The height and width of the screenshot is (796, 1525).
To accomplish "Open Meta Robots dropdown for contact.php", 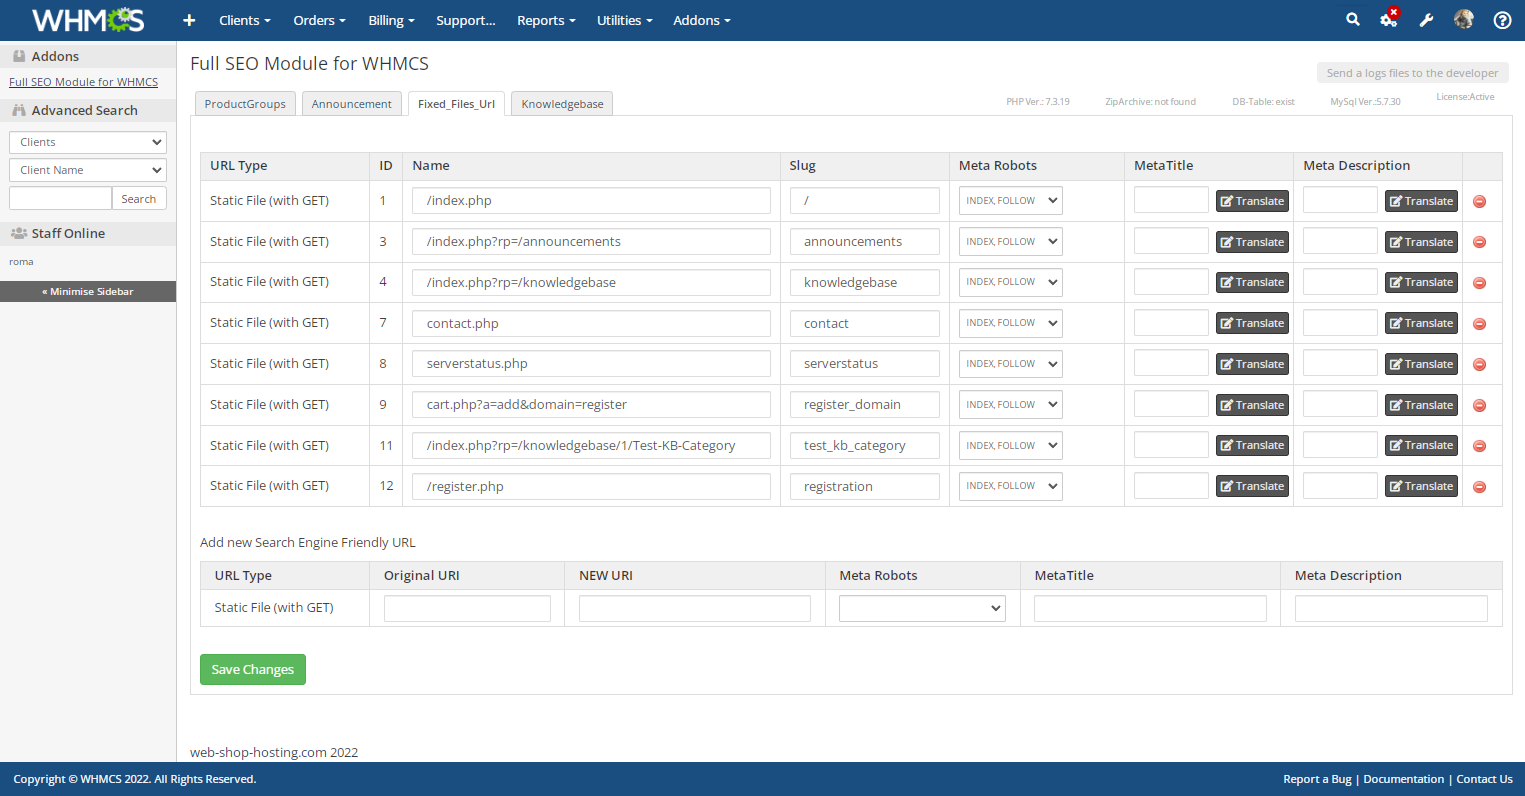I will pos(1010,323).
